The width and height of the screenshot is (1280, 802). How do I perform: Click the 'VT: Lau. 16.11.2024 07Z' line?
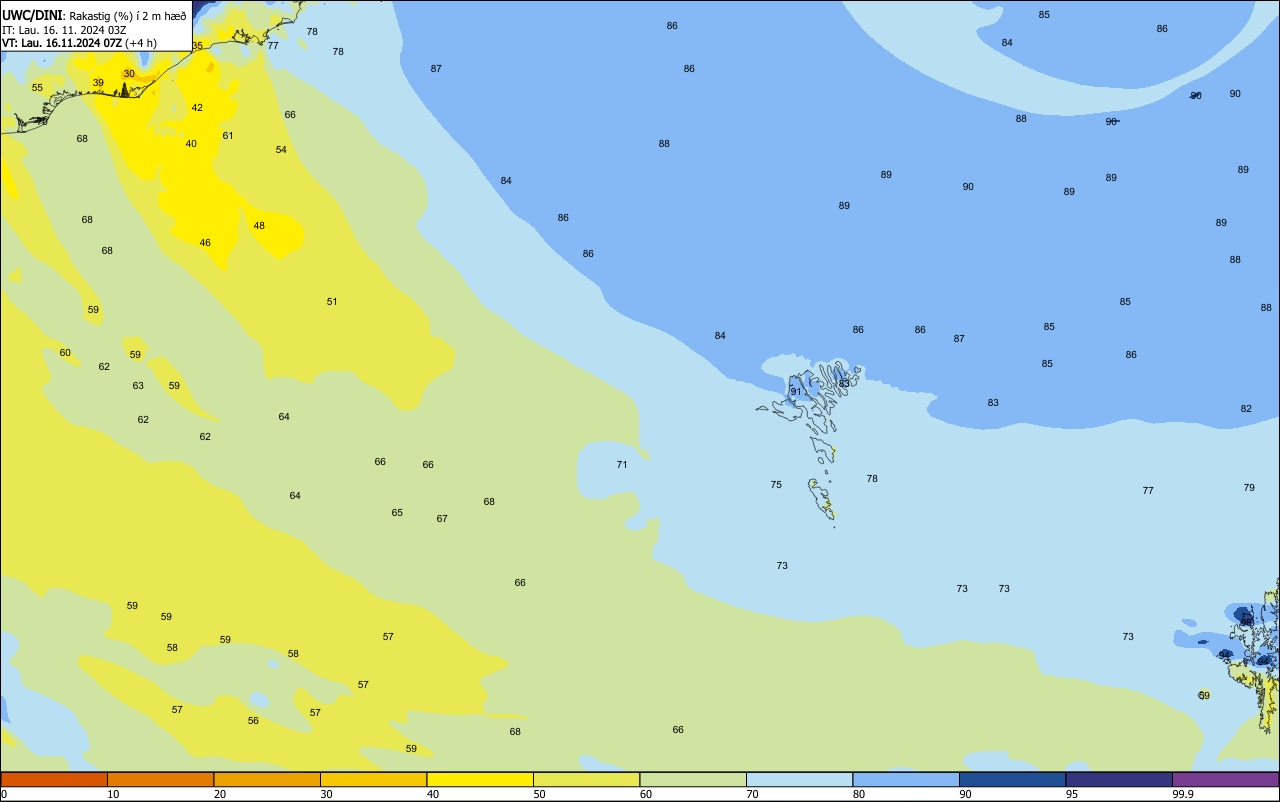coord(62,43)
